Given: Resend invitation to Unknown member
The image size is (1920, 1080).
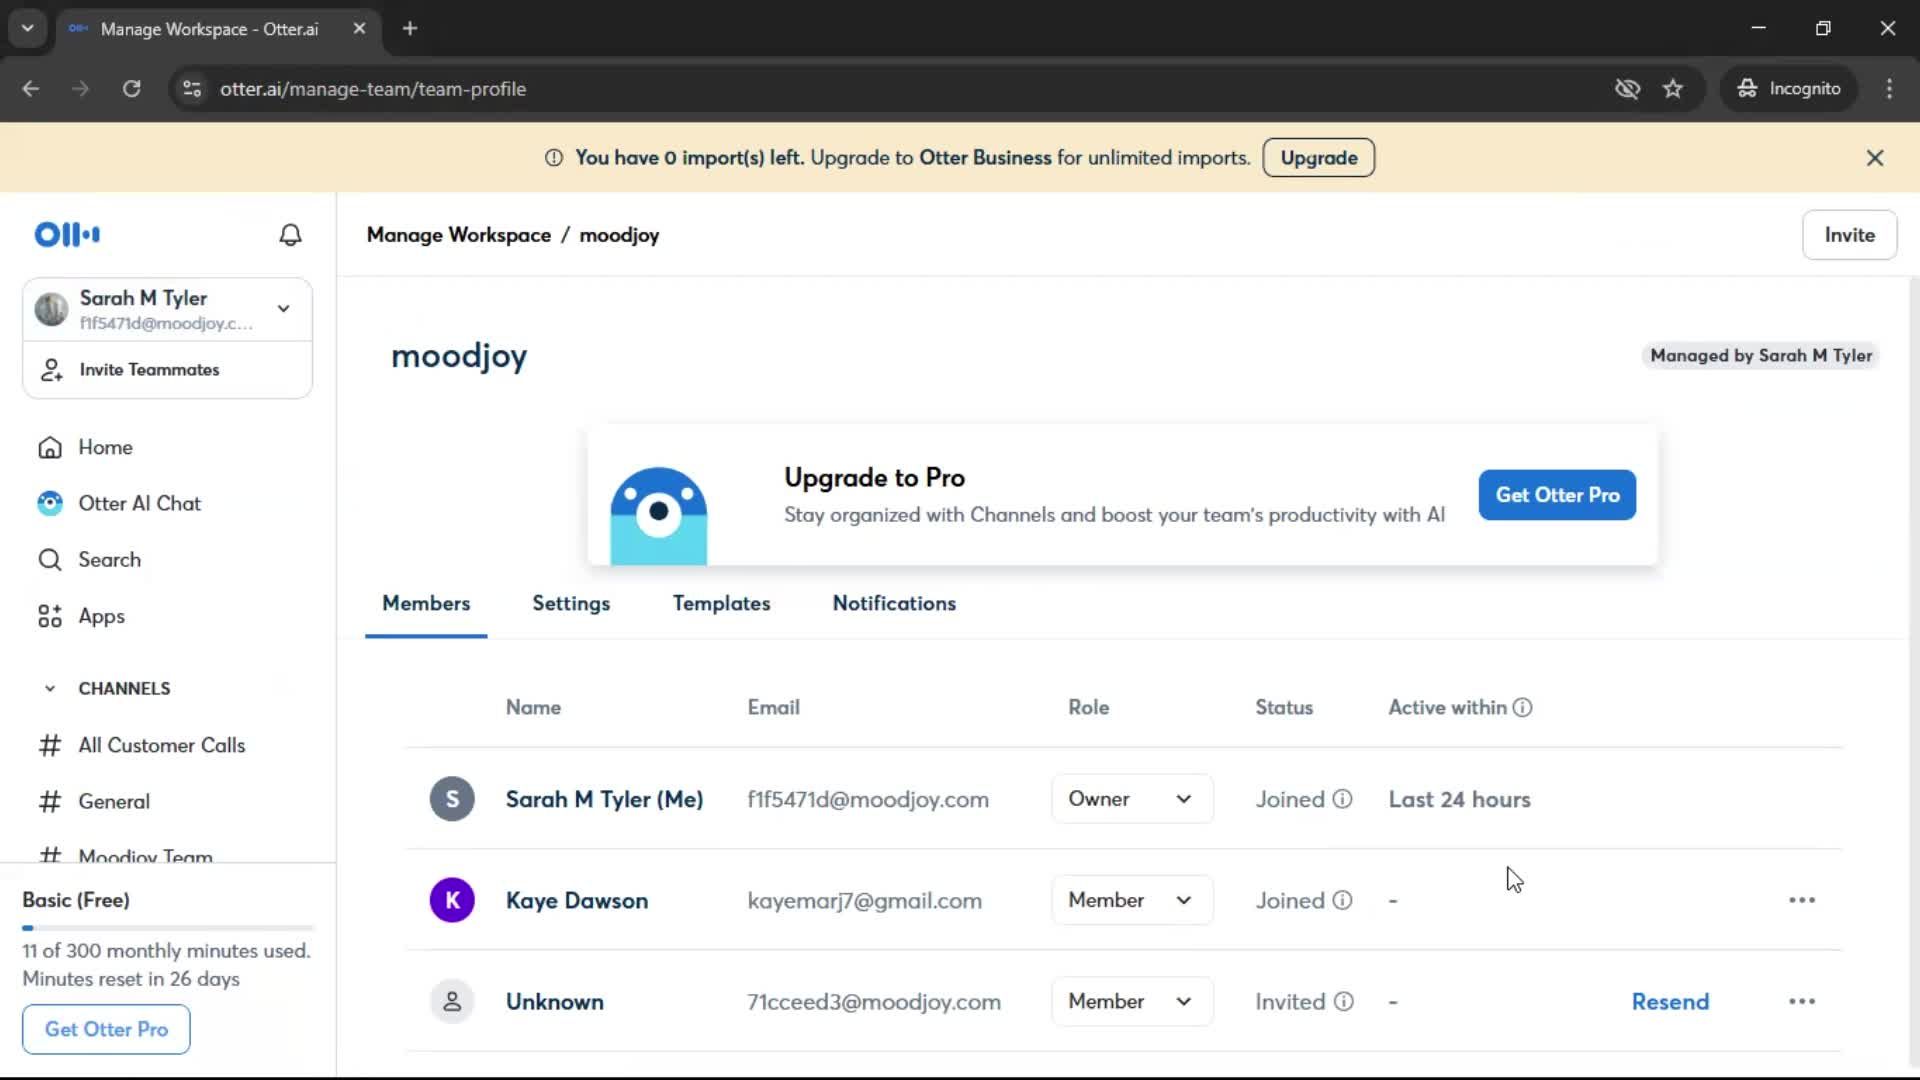Looking at the screenshot, I should [x=1670, y=1002].
